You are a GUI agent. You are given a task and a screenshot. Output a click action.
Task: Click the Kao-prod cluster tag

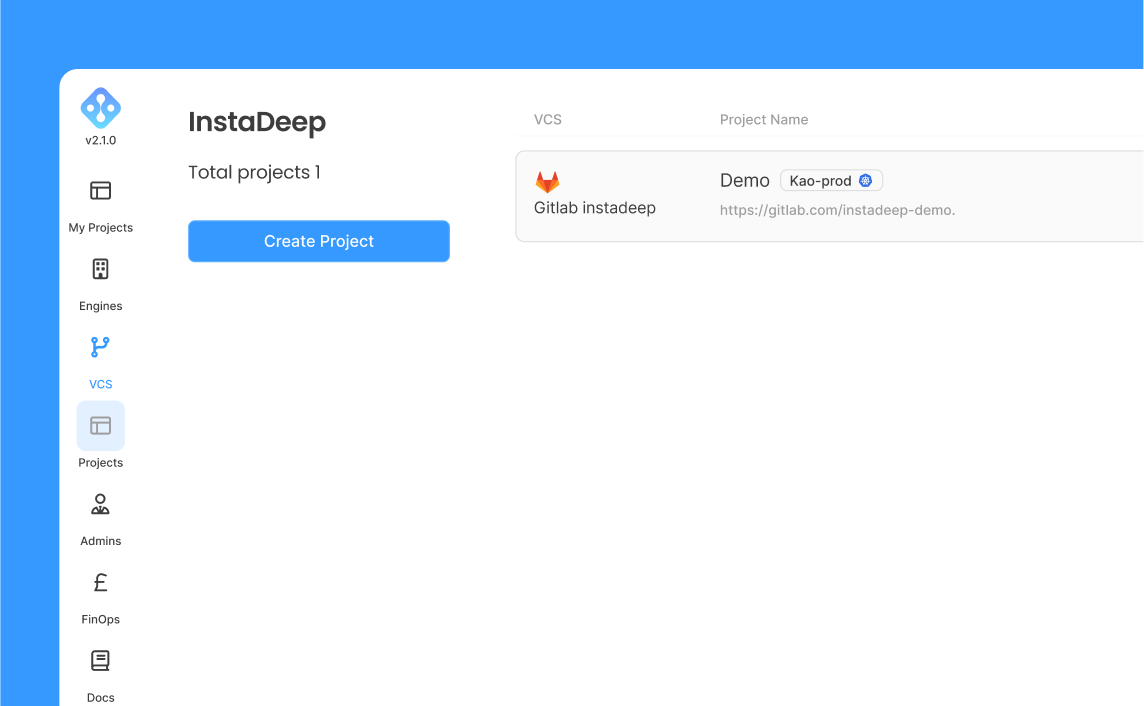(x=832, y=181)
